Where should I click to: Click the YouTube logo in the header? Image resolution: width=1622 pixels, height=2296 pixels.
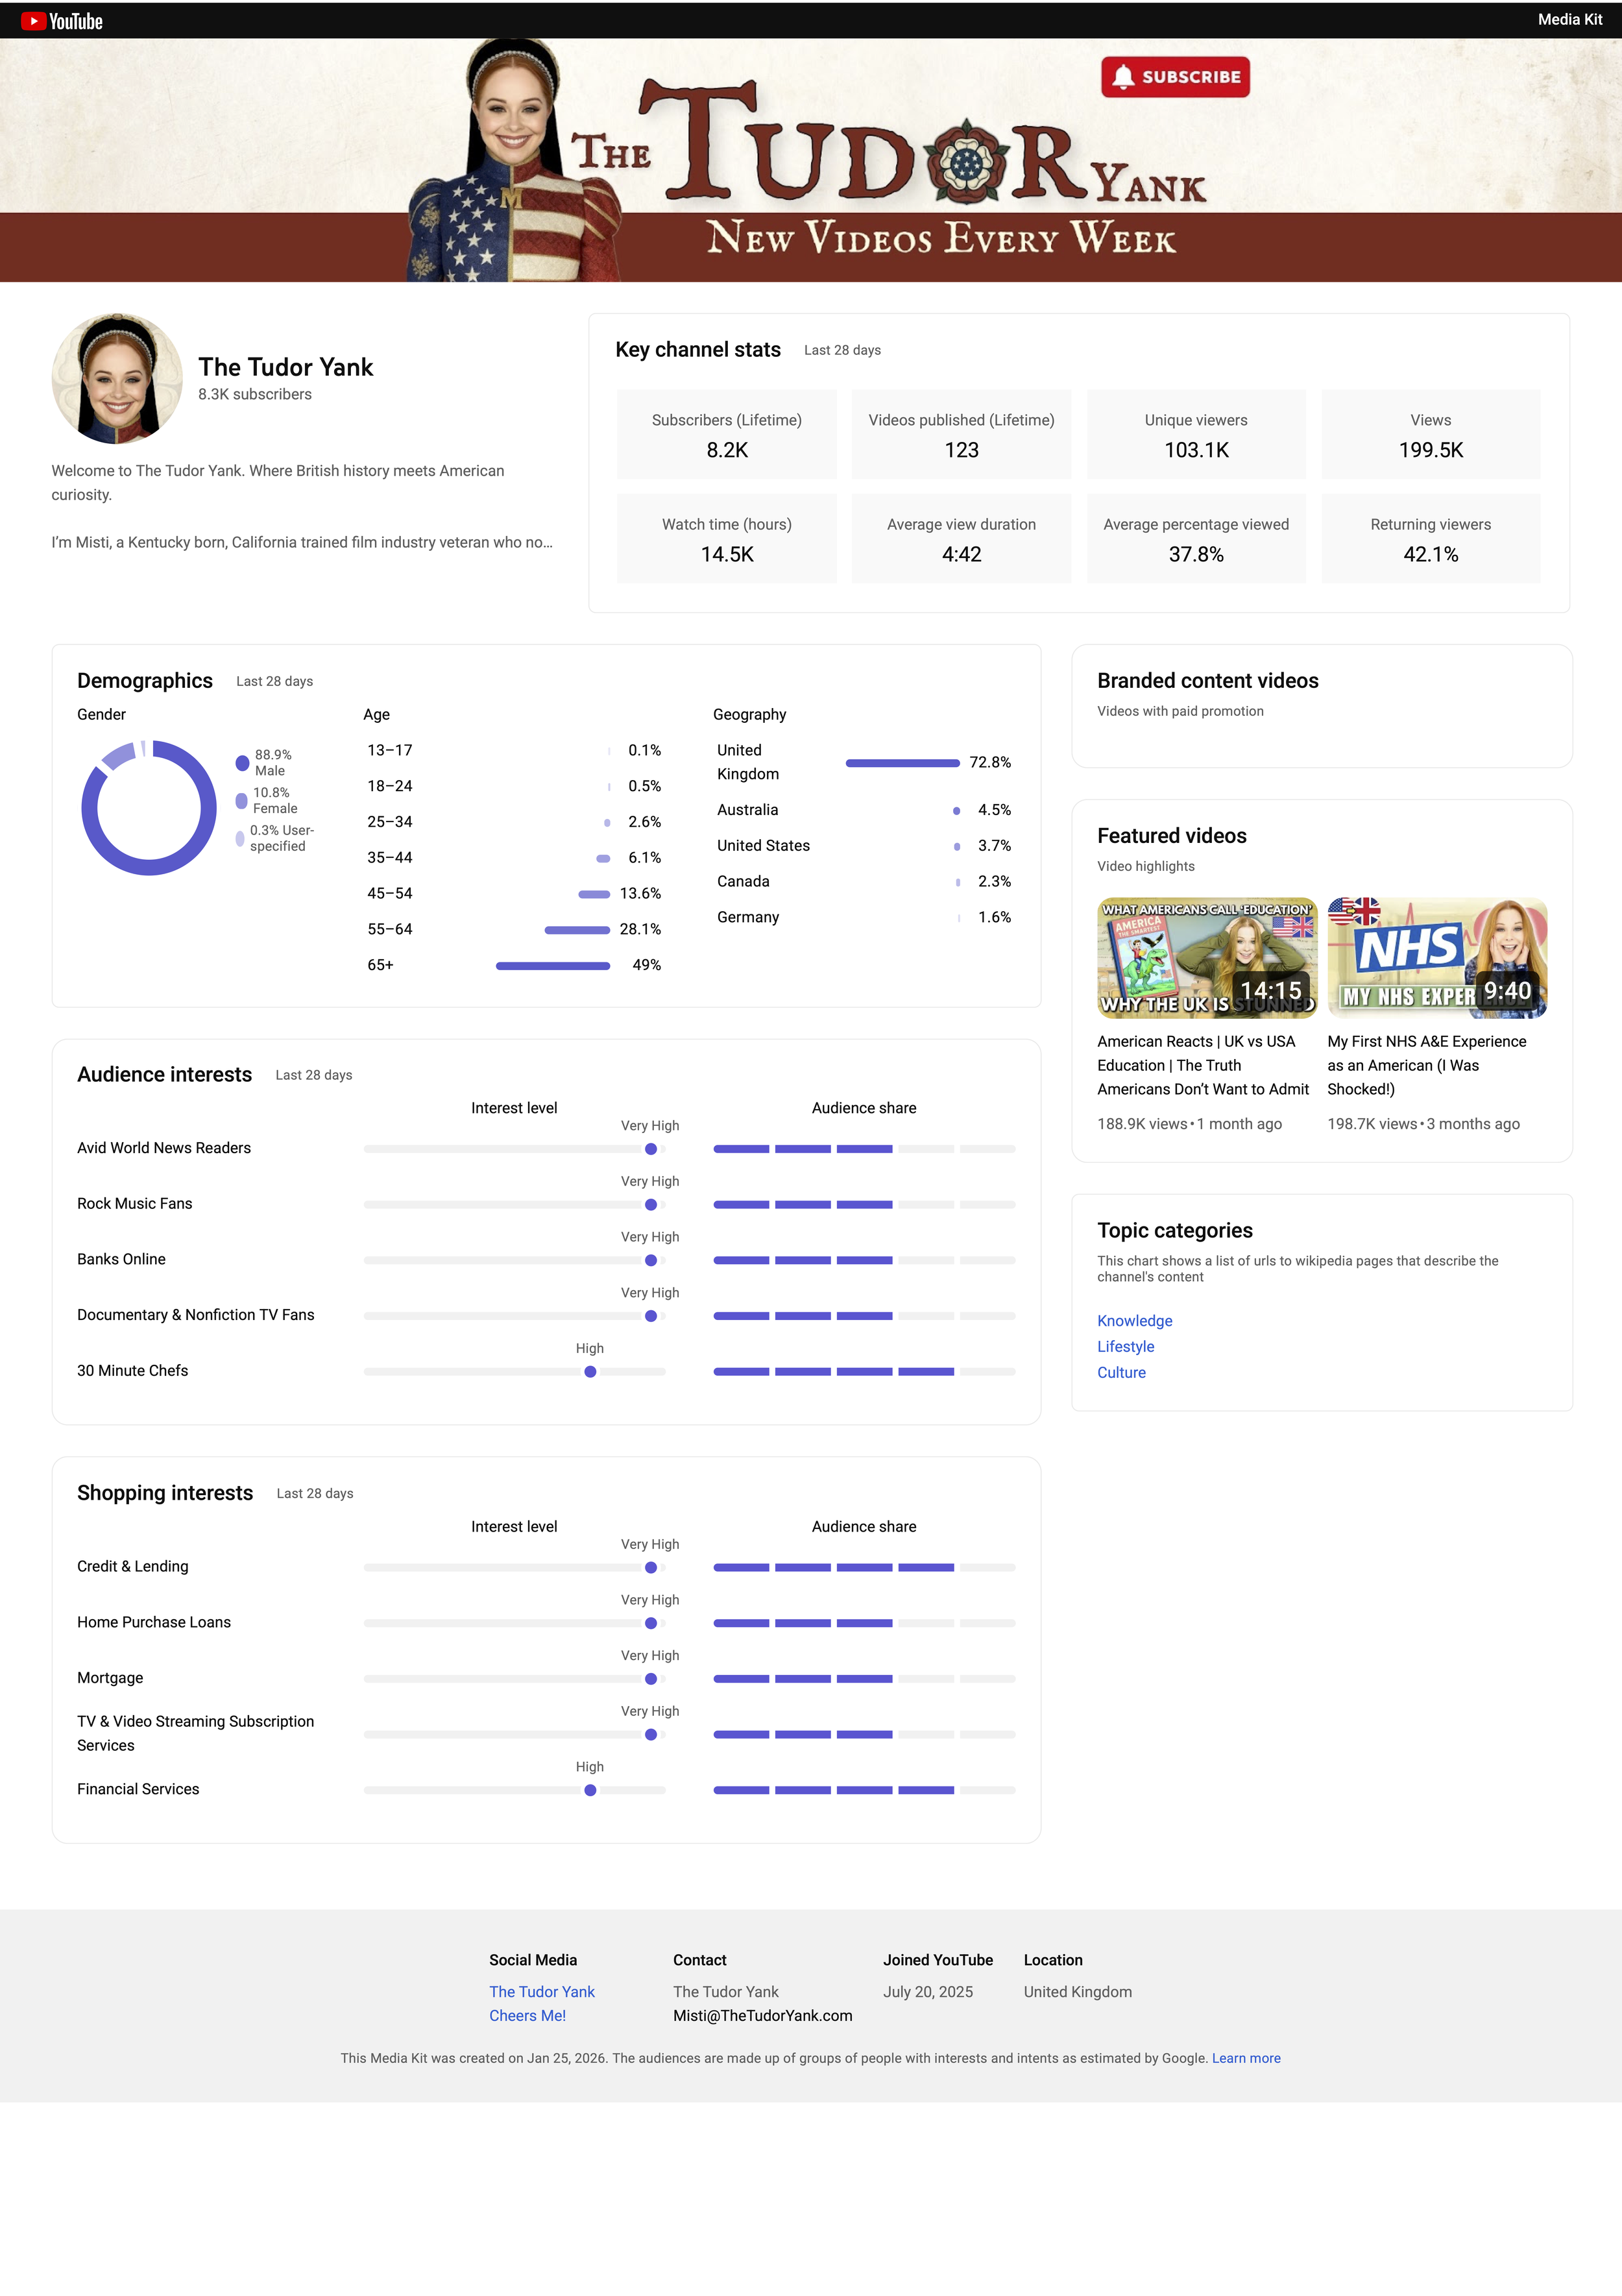[62, 21]
